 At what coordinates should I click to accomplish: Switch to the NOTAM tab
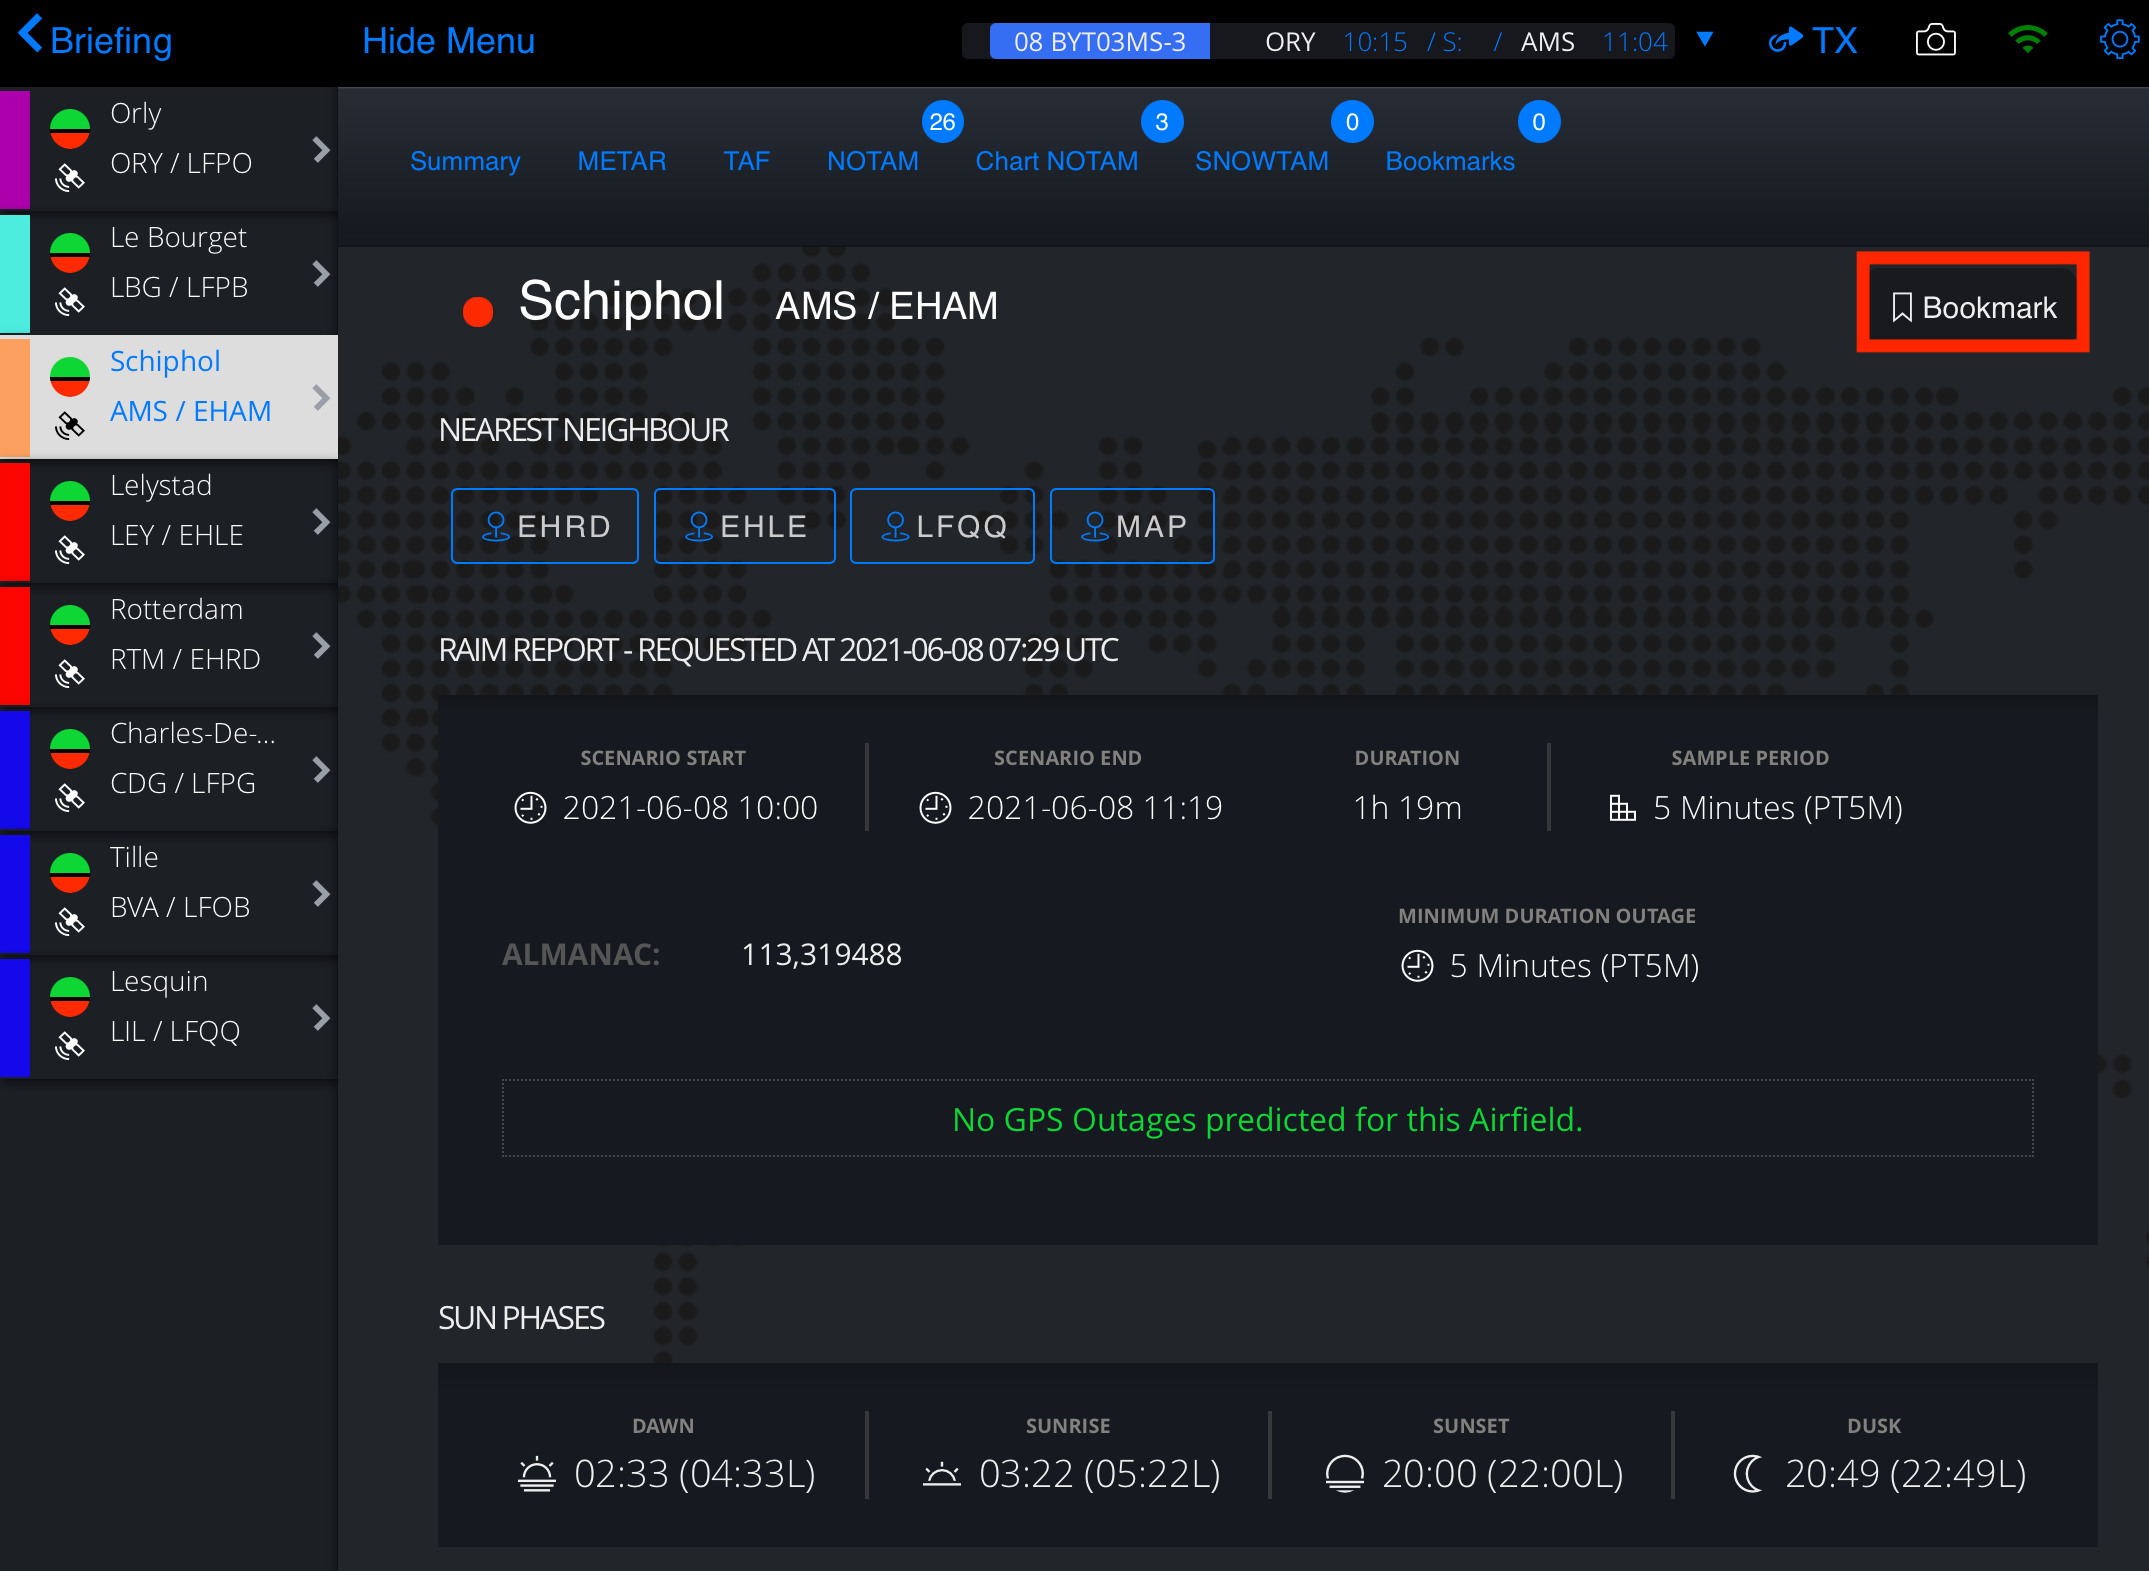(872, 161)
